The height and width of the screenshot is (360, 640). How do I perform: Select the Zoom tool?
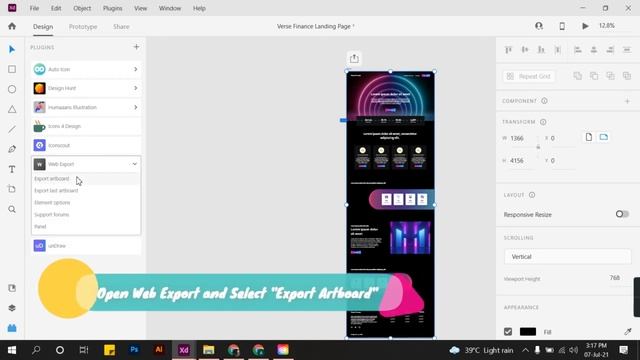(x=12, y=209)
